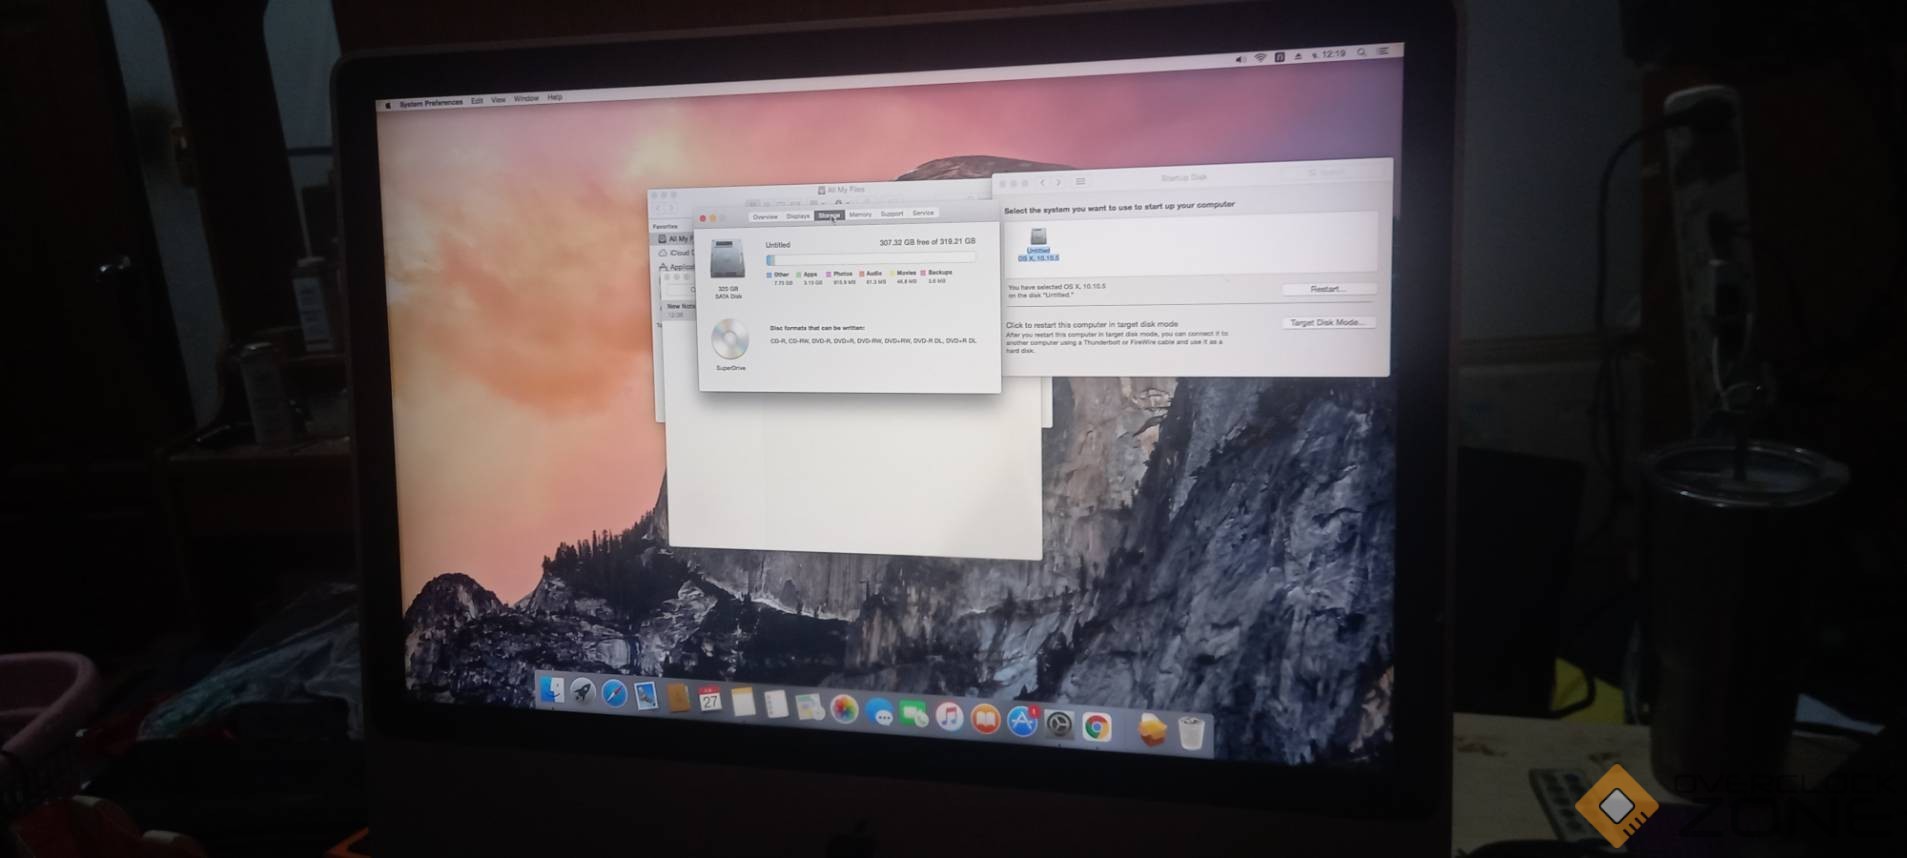Close the About This Mac window
Image resolution: width=1907 pixels, height=858 pixels.
tap(703, 219)
